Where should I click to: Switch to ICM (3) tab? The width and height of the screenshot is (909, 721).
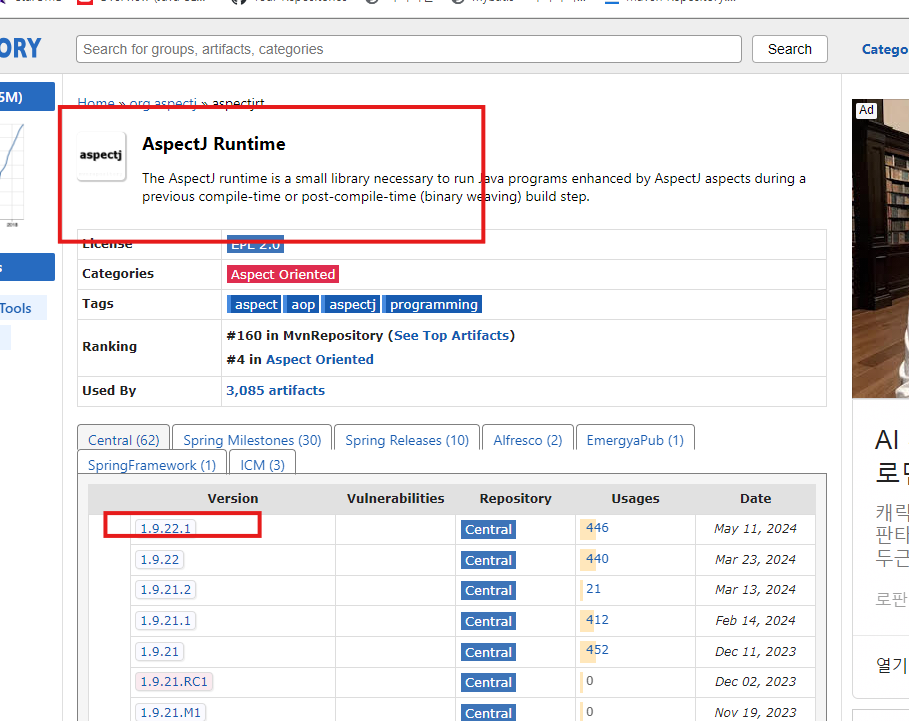click(x=263, y=465)
